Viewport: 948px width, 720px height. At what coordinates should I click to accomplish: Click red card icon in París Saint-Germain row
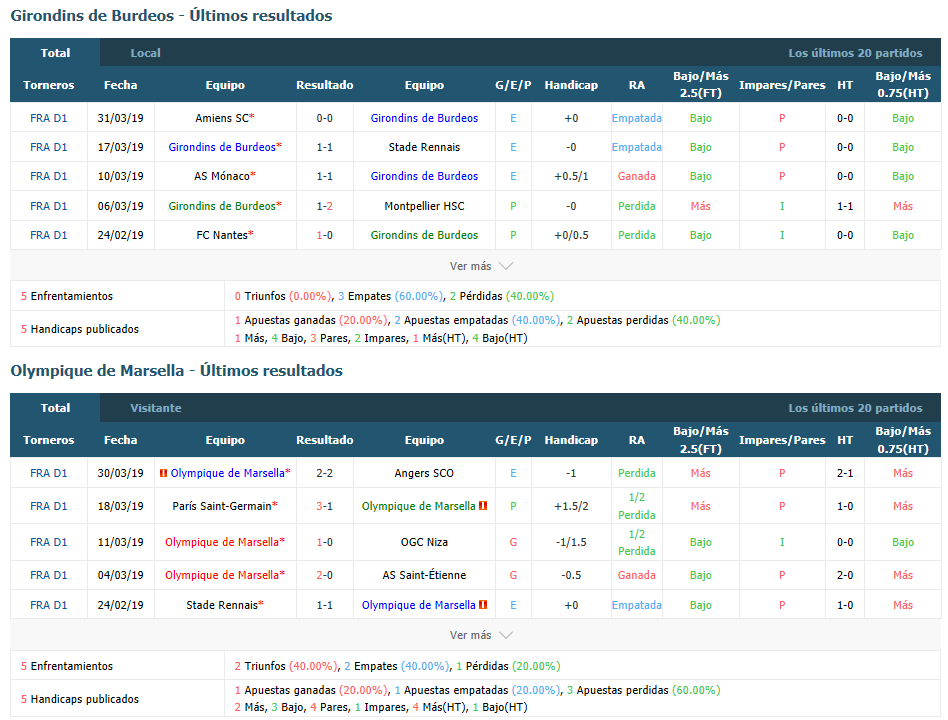[482, 505]
